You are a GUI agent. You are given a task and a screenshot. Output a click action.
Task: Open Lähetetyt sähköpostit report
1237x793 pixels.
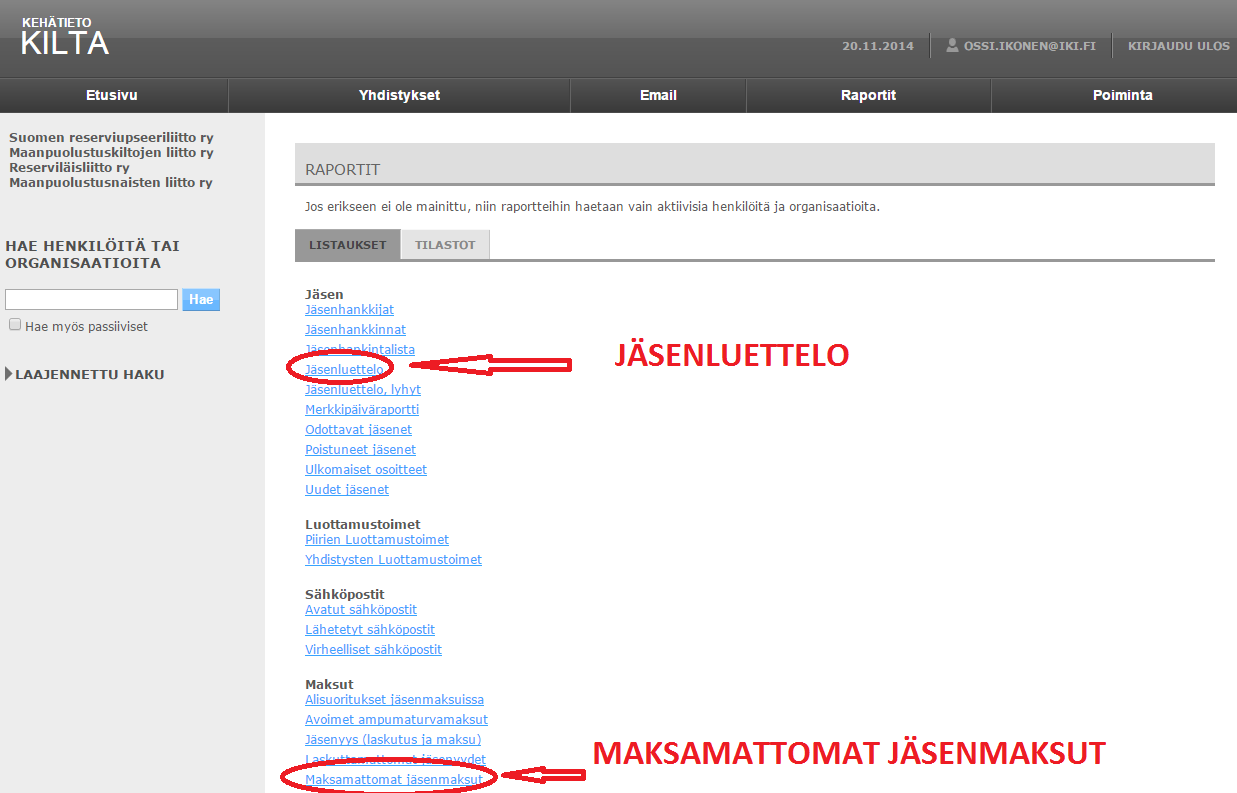[x=370, y=630]
